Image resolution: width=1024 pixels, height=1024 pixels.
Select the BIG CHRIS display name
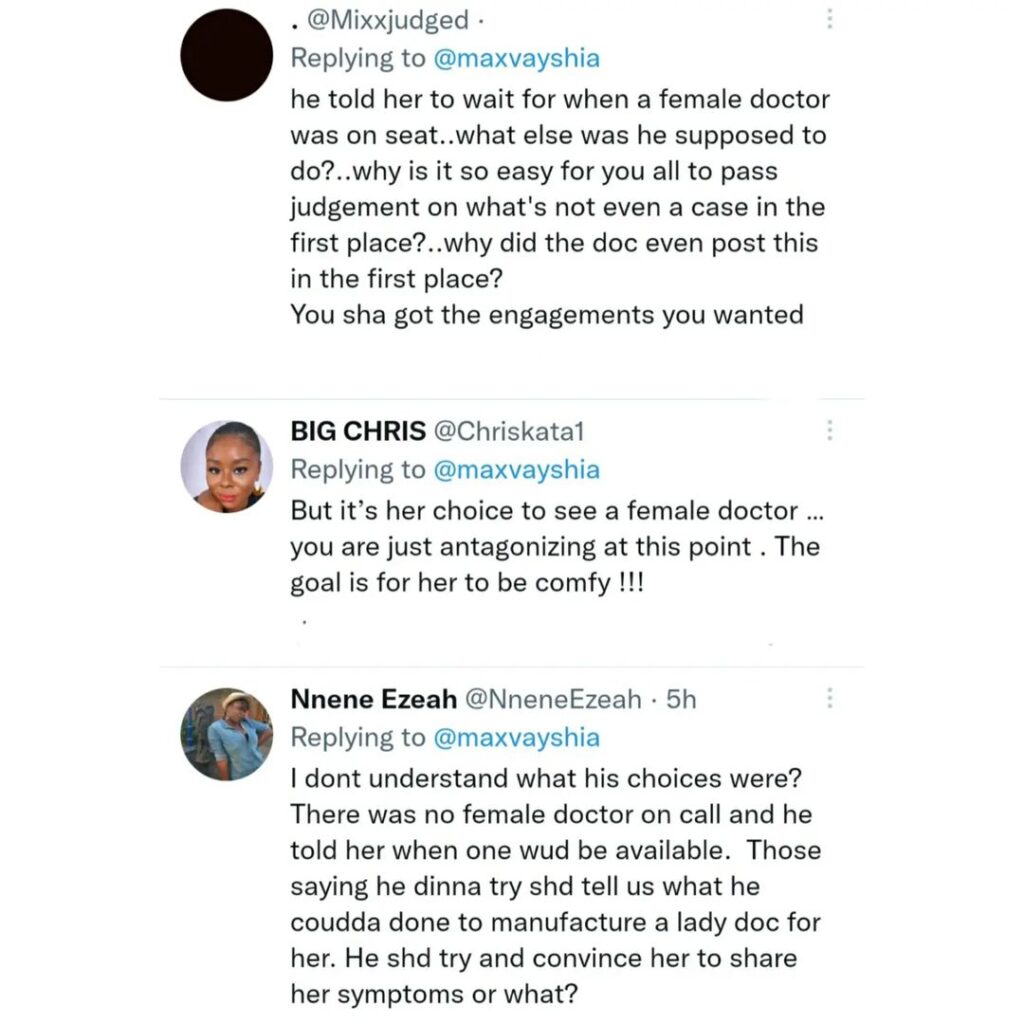(x=355, y=431)
